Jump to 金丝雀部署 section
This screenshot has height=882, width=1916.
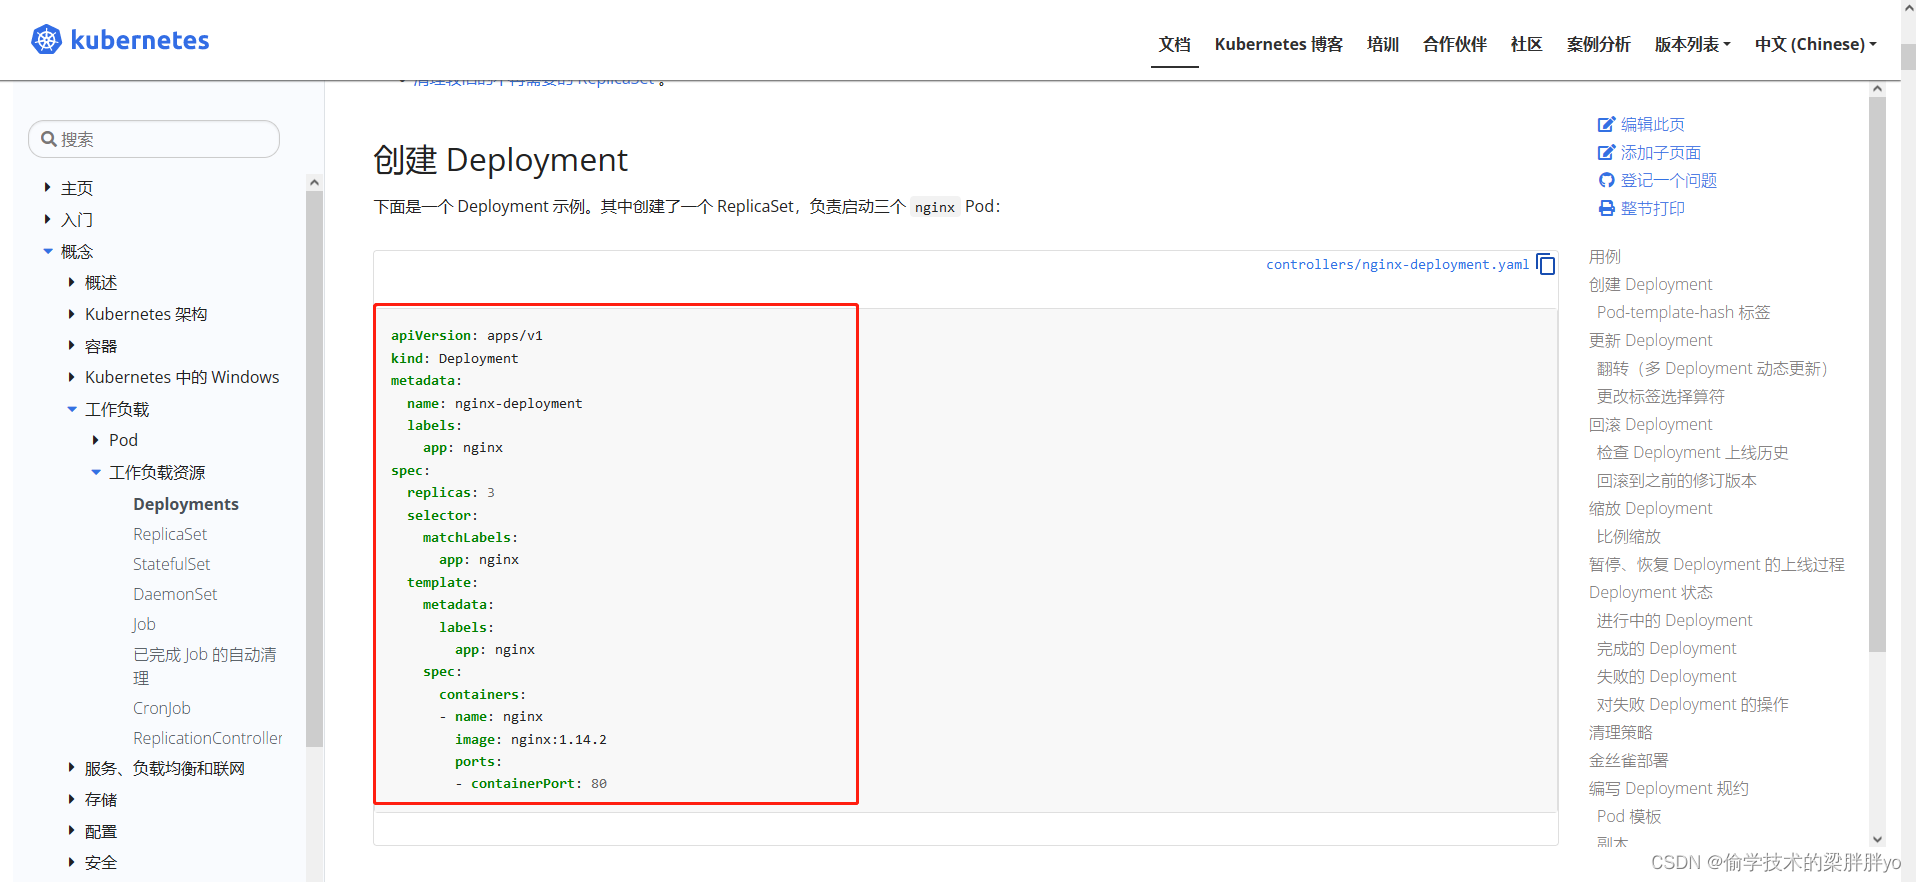[x=1628, y=760]
